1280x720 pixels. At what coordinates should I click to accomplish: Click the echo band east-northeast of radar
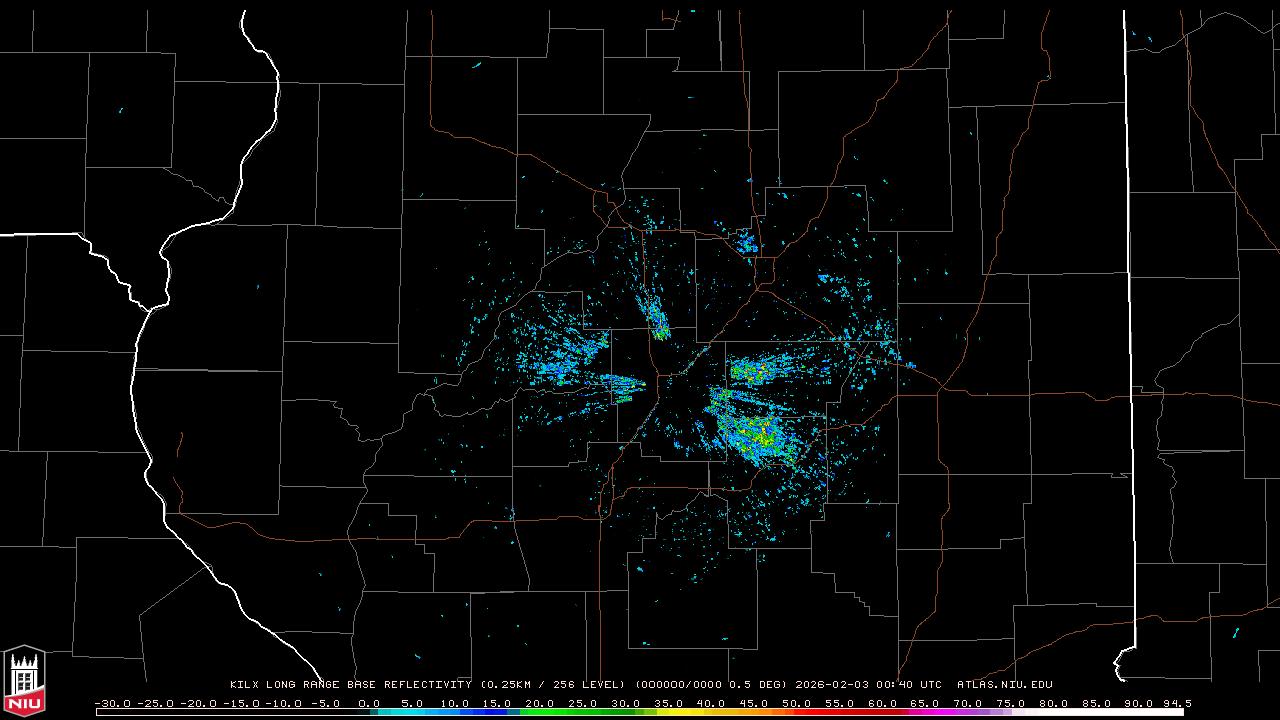coord(762,370)
